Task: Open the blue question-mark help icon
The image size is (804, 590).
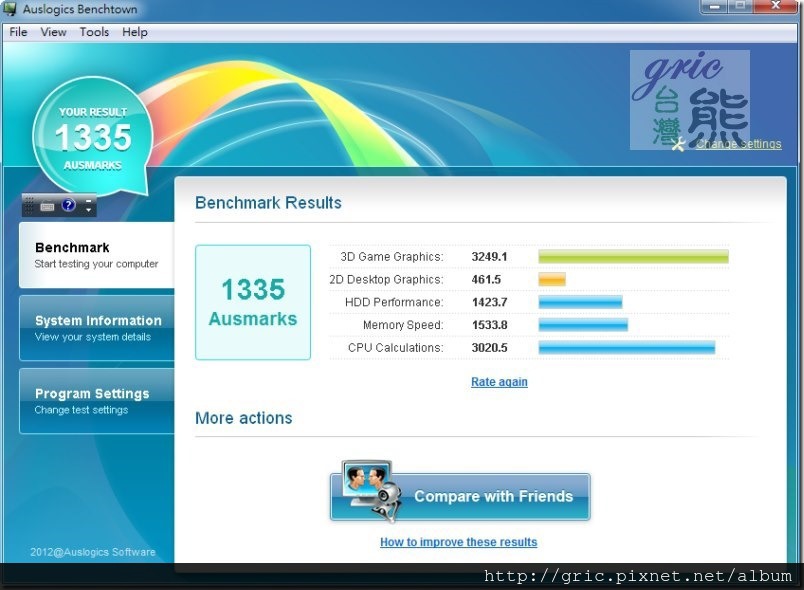Action: [x=68, y=205]
